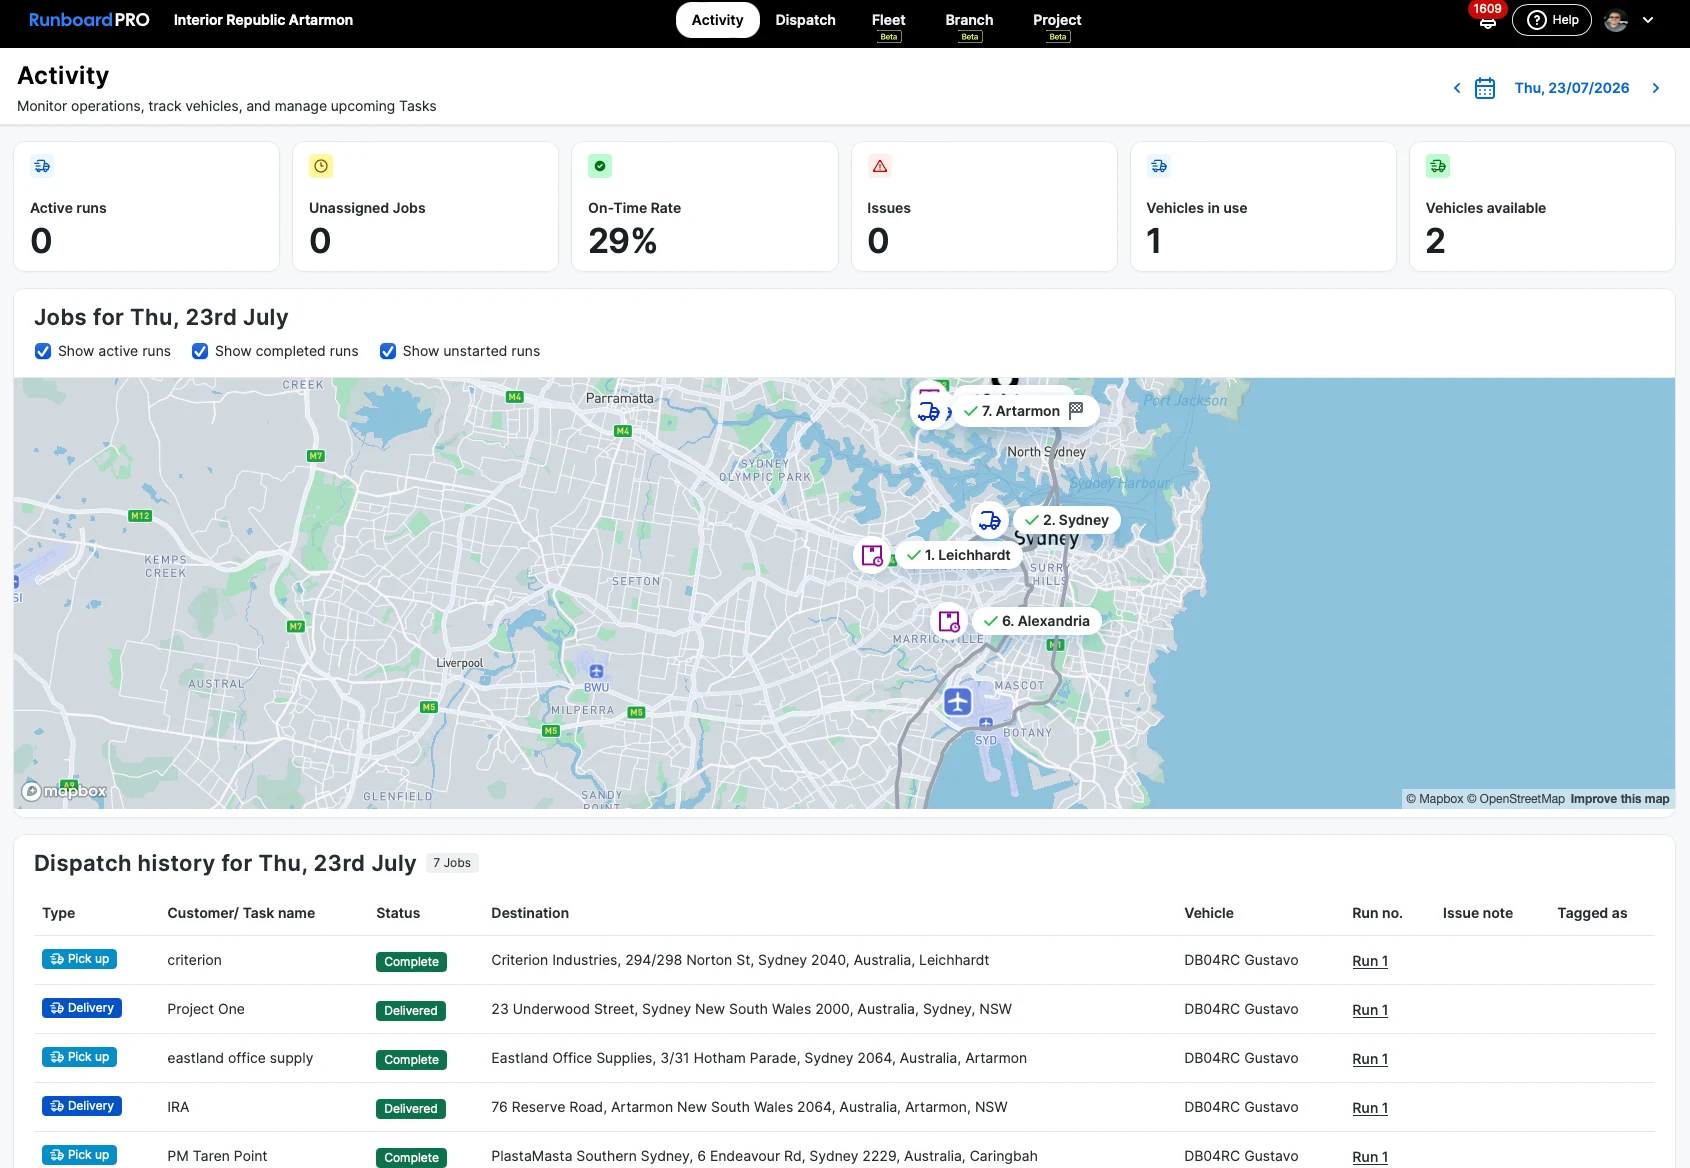Viewport: 1690px width, 1168px height.
Task: Open the Help button
Action: tap(1552, 20)
